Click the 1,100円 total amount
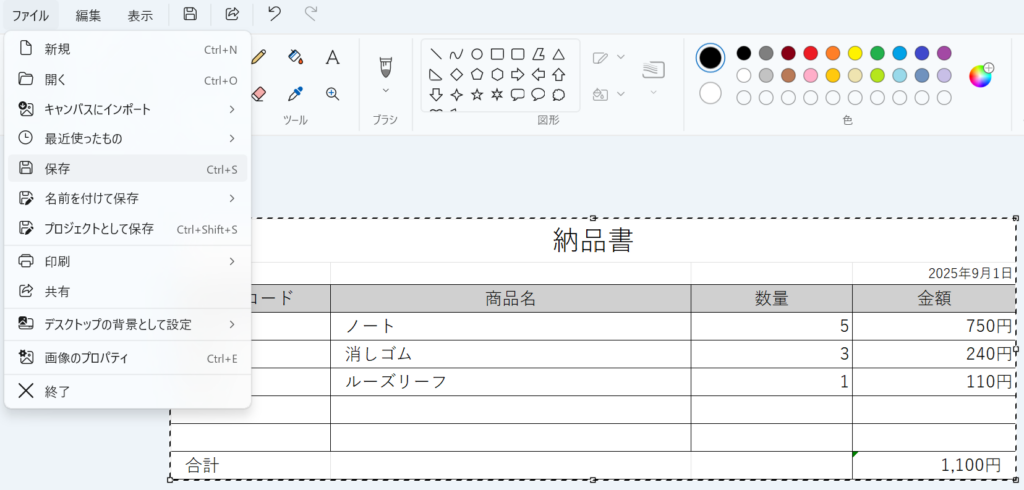Screen dimensions: 1024x490 click(970, 465)
